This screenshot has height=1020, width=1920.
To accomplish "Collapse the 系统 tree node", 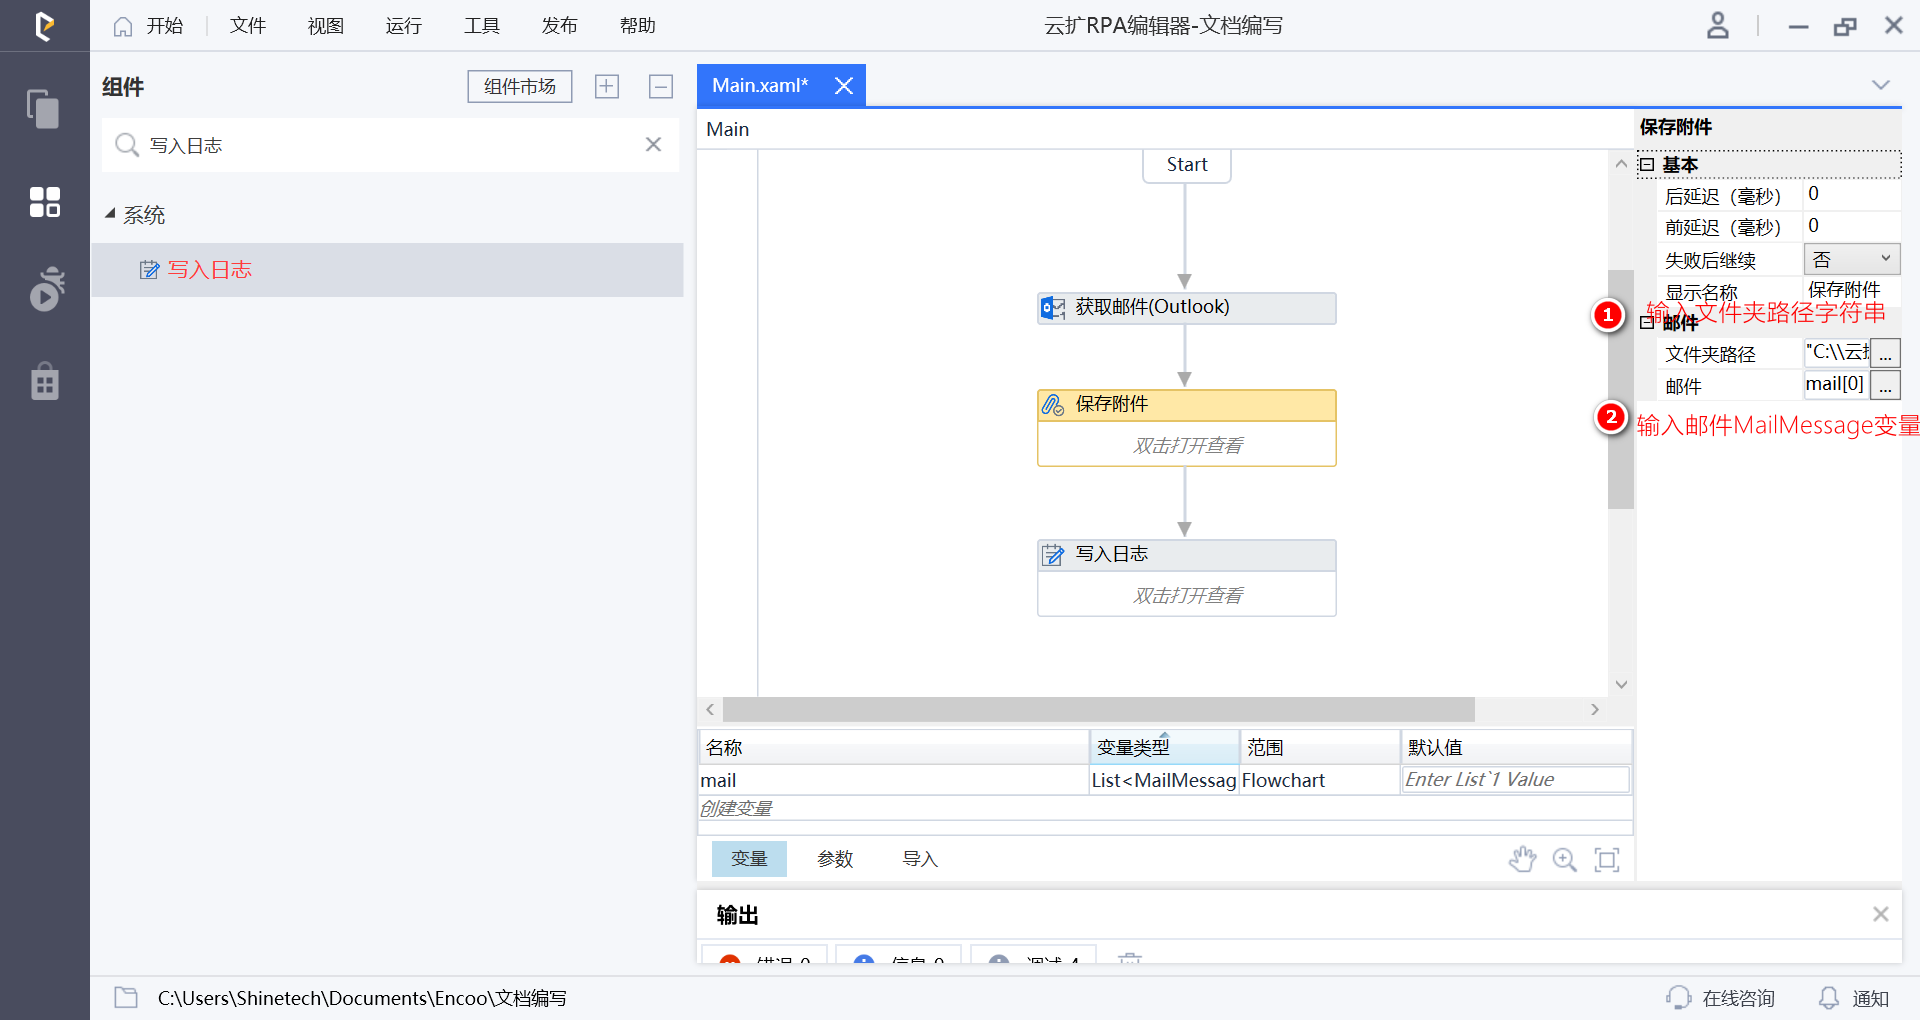I will (110, 214).
